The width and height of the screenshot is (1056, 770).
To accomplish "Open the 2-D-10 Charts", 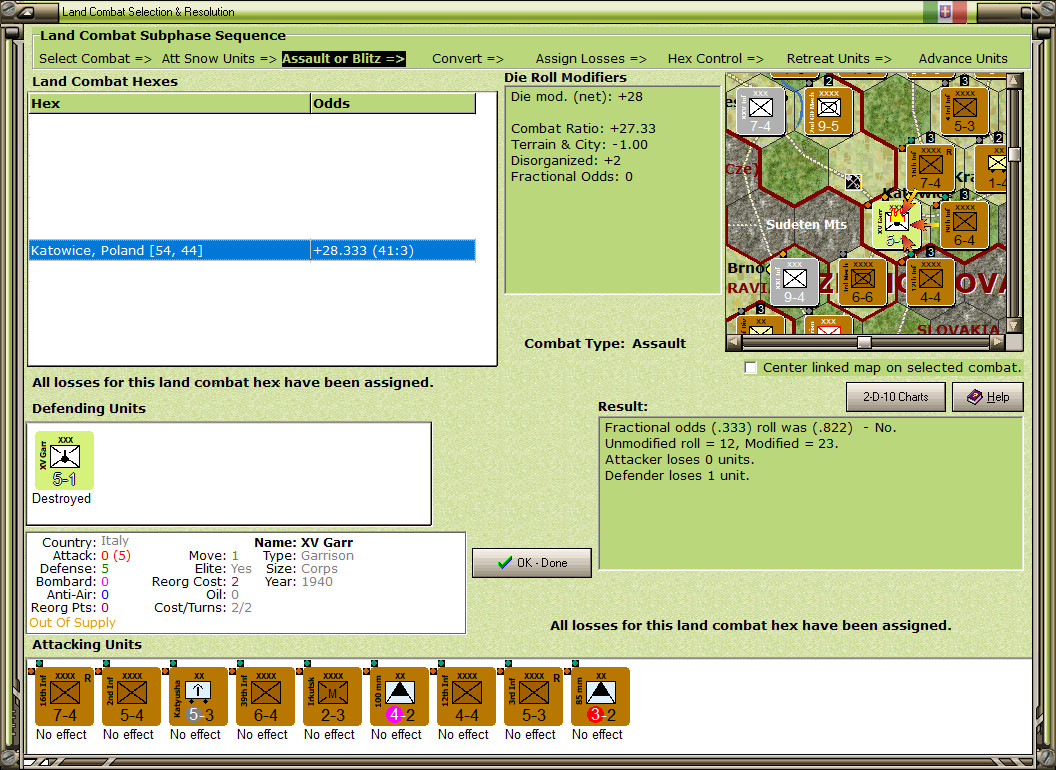I will coord(896,397).
